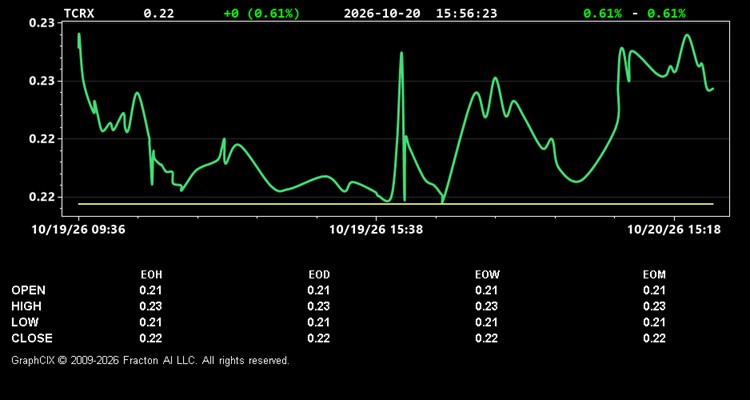Click the 10/20/26 15:18 axis label
The height and width of the screenshot is (400, 750).
pyautogui.click(x=674, y=230)
